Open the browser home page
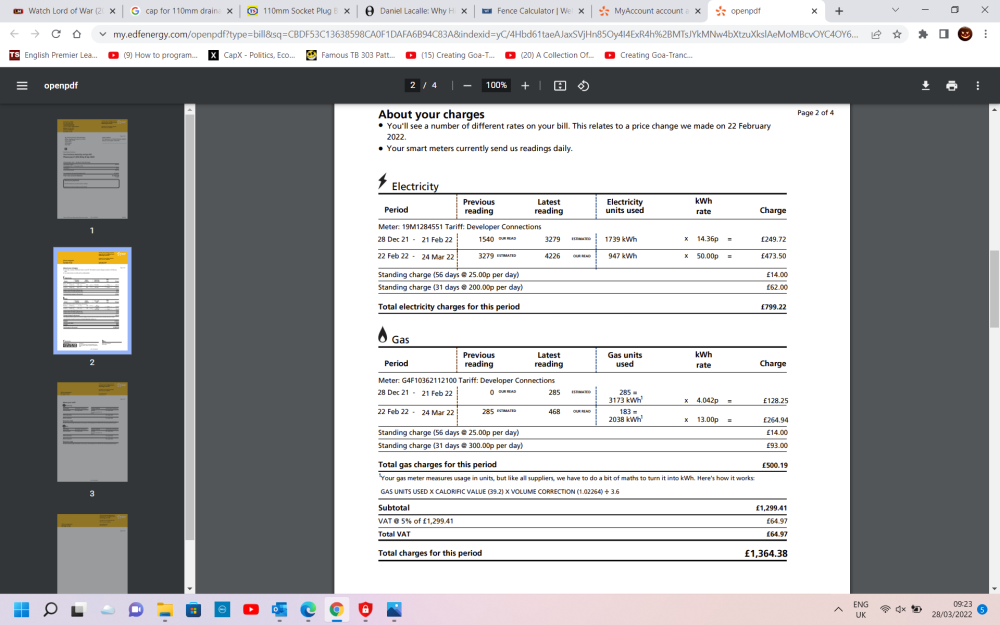This screenshot has width=1000, height=625. (77, 34)
